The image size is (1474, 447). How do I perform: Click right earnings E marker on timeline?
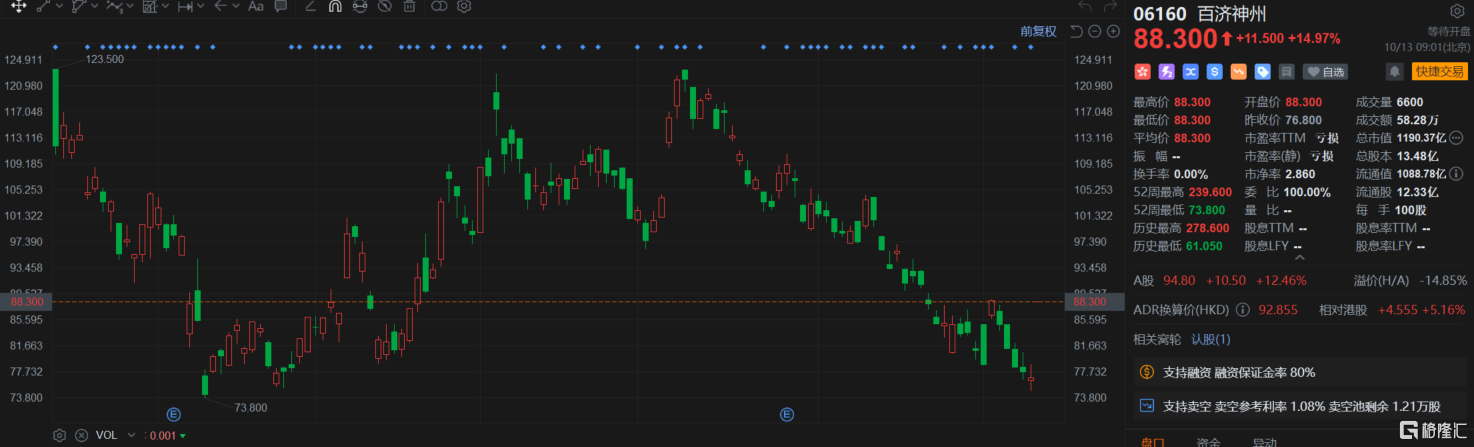786,414
